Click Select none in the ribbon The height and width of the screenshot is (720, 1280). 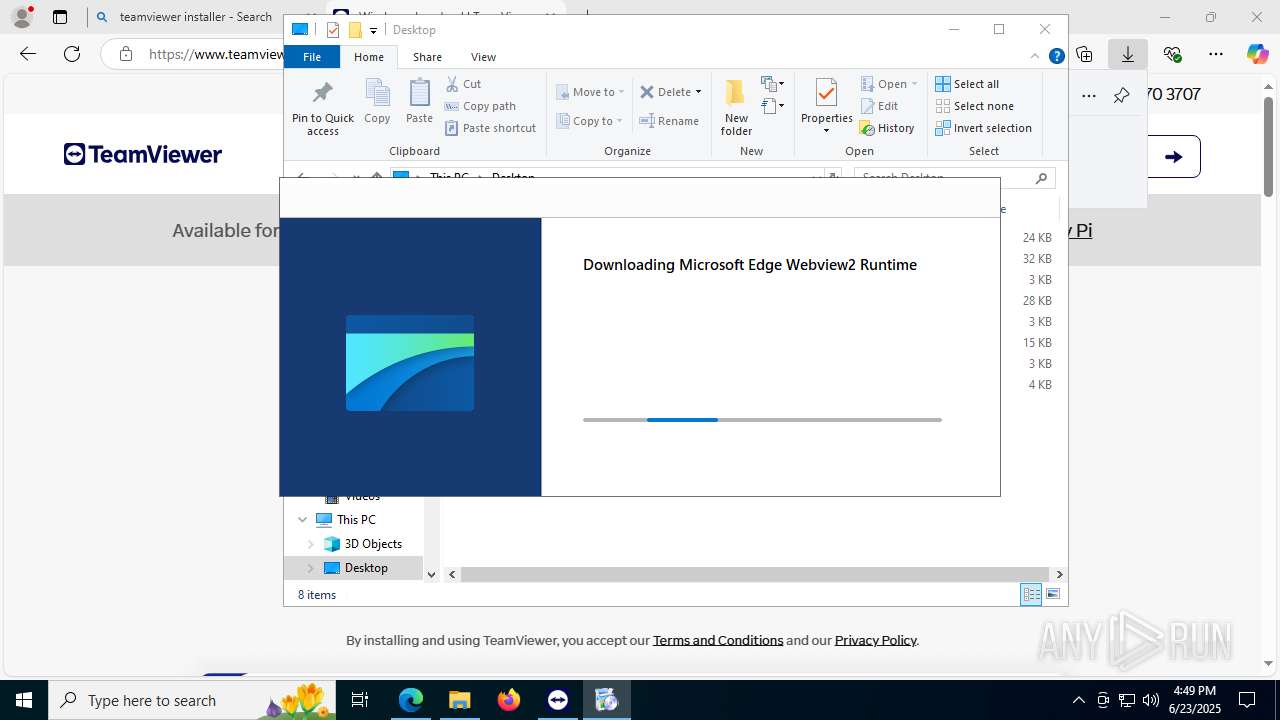[974, 106]
